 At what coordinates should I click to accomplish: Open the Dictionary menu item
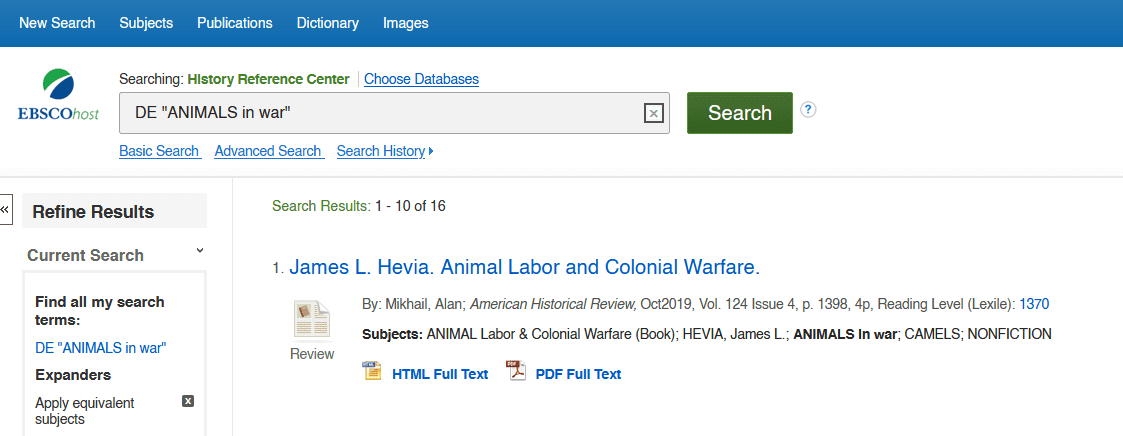[x=328, y=23]
